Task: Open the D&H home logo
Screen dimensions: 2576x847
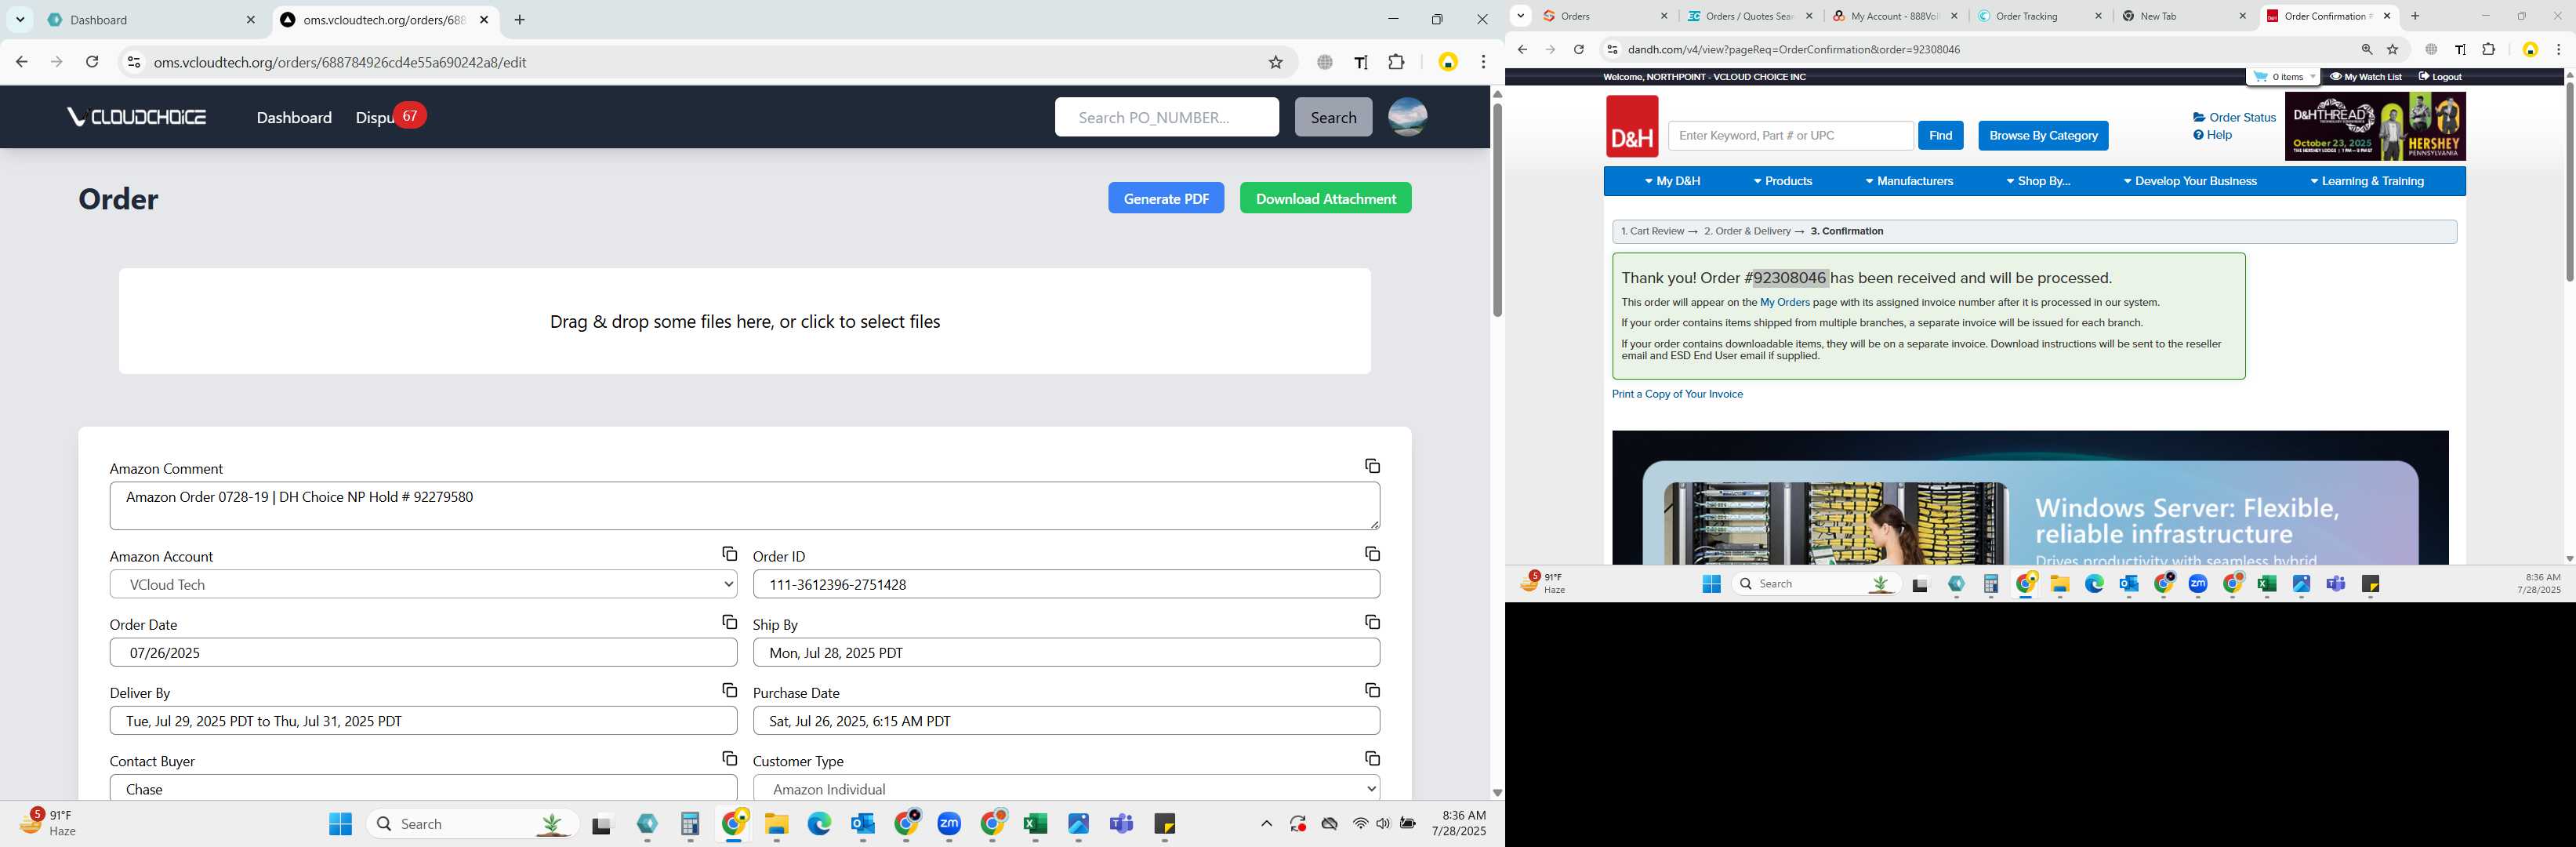Action: (x=1632, y=126)
